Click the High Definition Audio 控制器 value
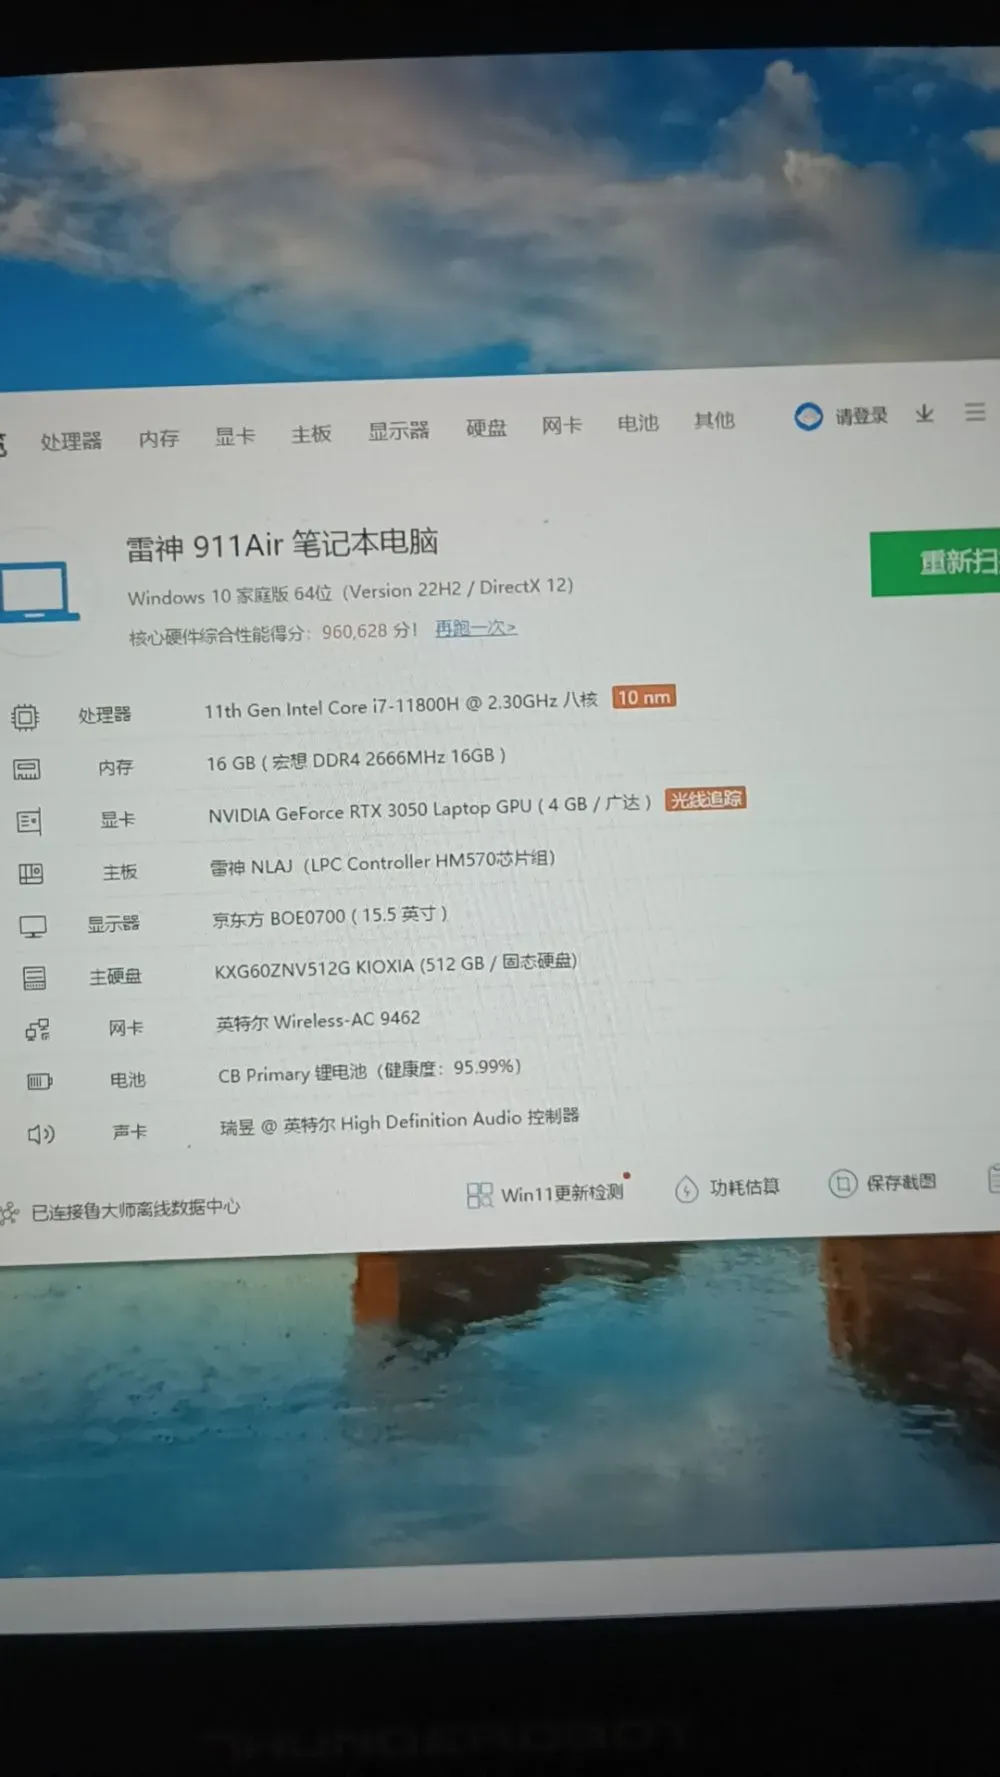The width and height of the screenshot is (1000, 1777). (x=400, y=1121)
